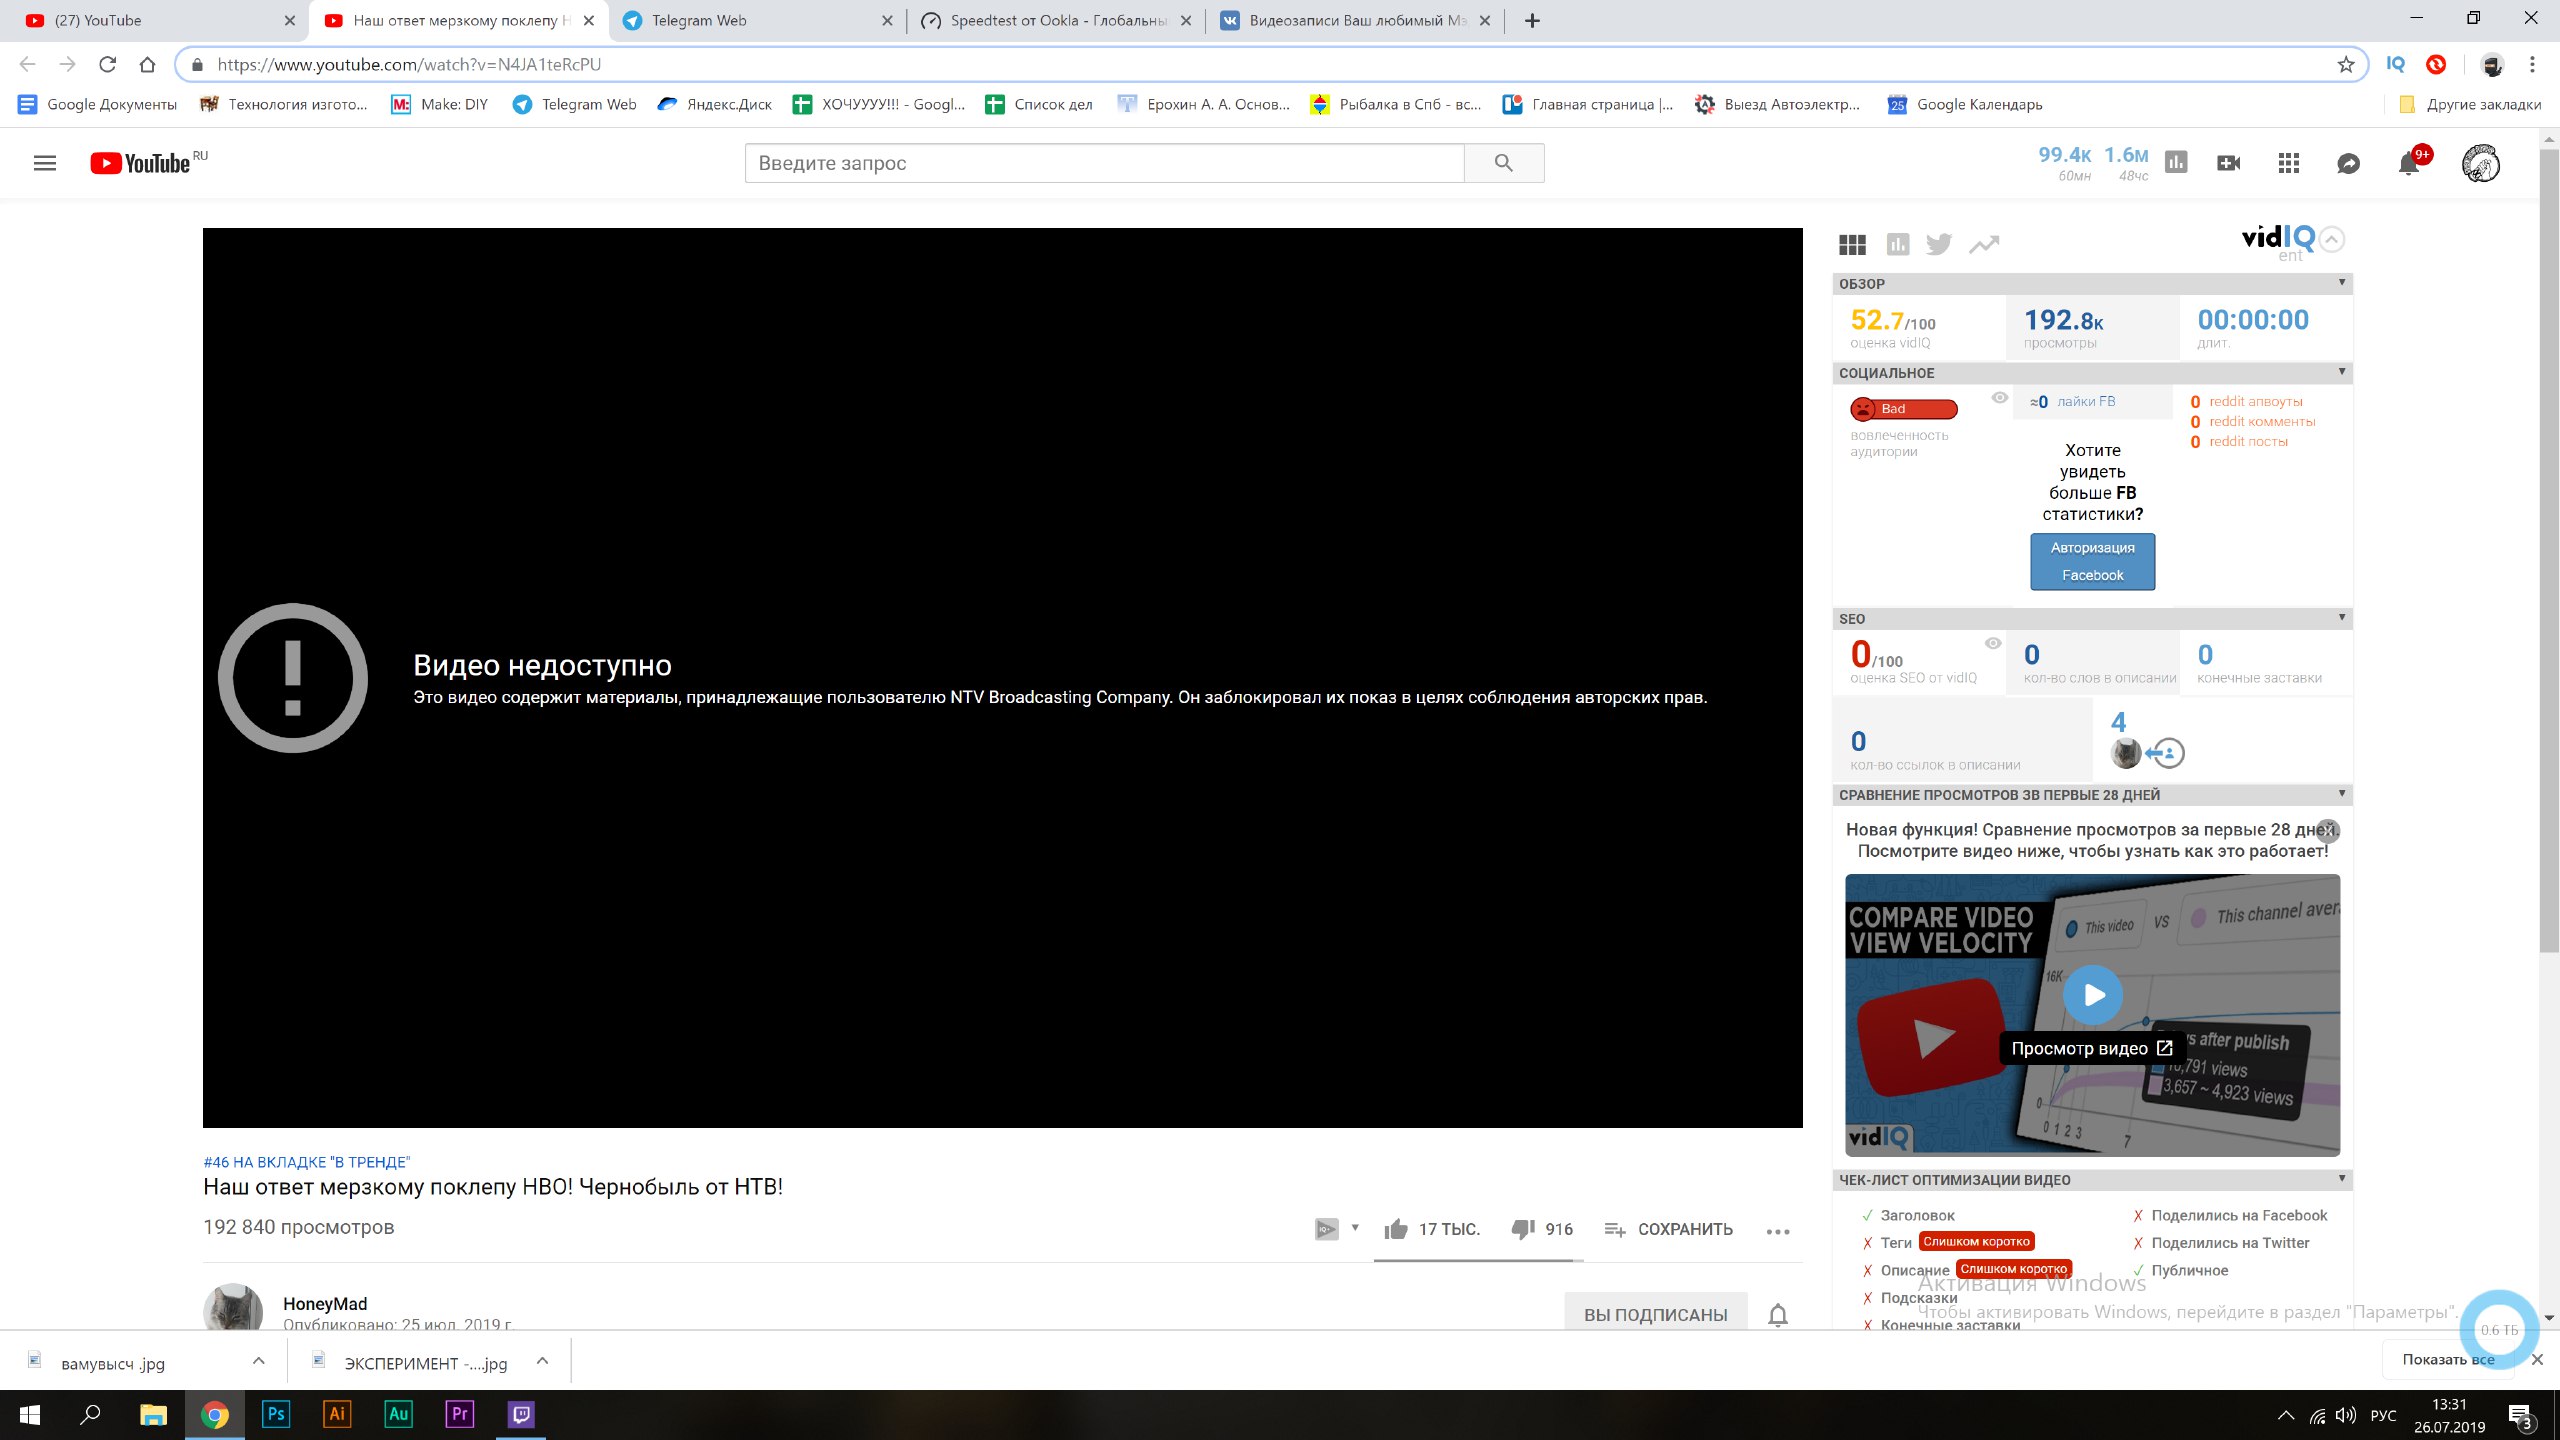Switch to the VK Видеозаписи tab
Viewport: 2560px width, 1440px height.
[1355, 20]
